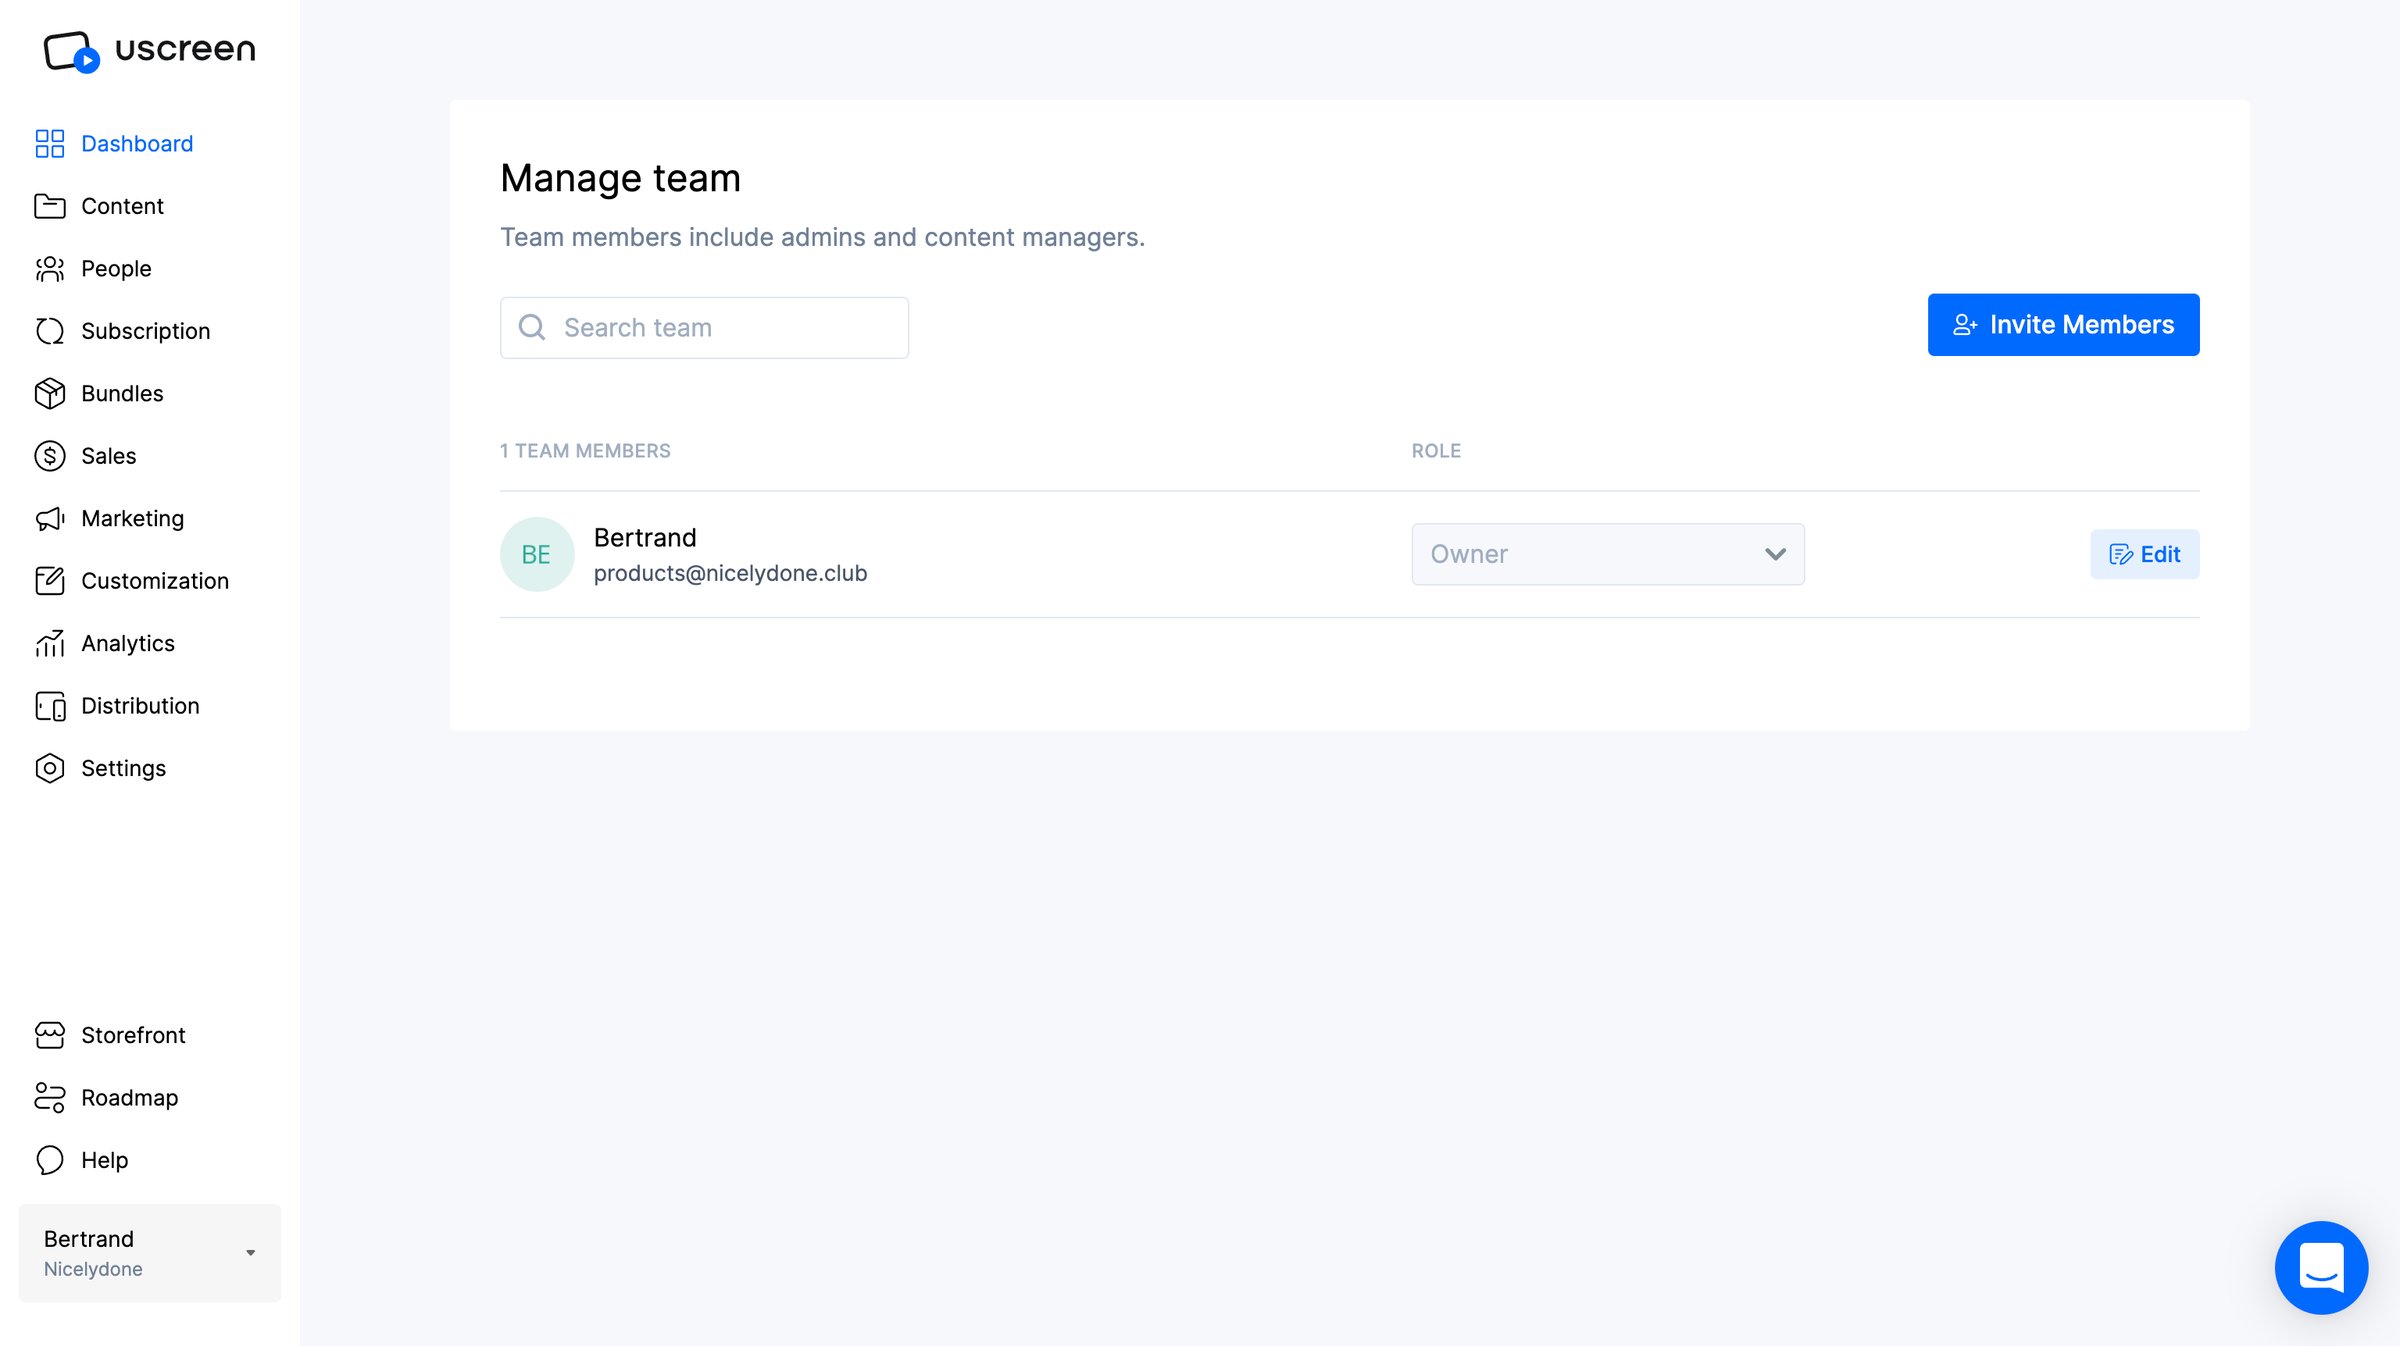Click the BE avatar for Bertrand

point(537,554)
